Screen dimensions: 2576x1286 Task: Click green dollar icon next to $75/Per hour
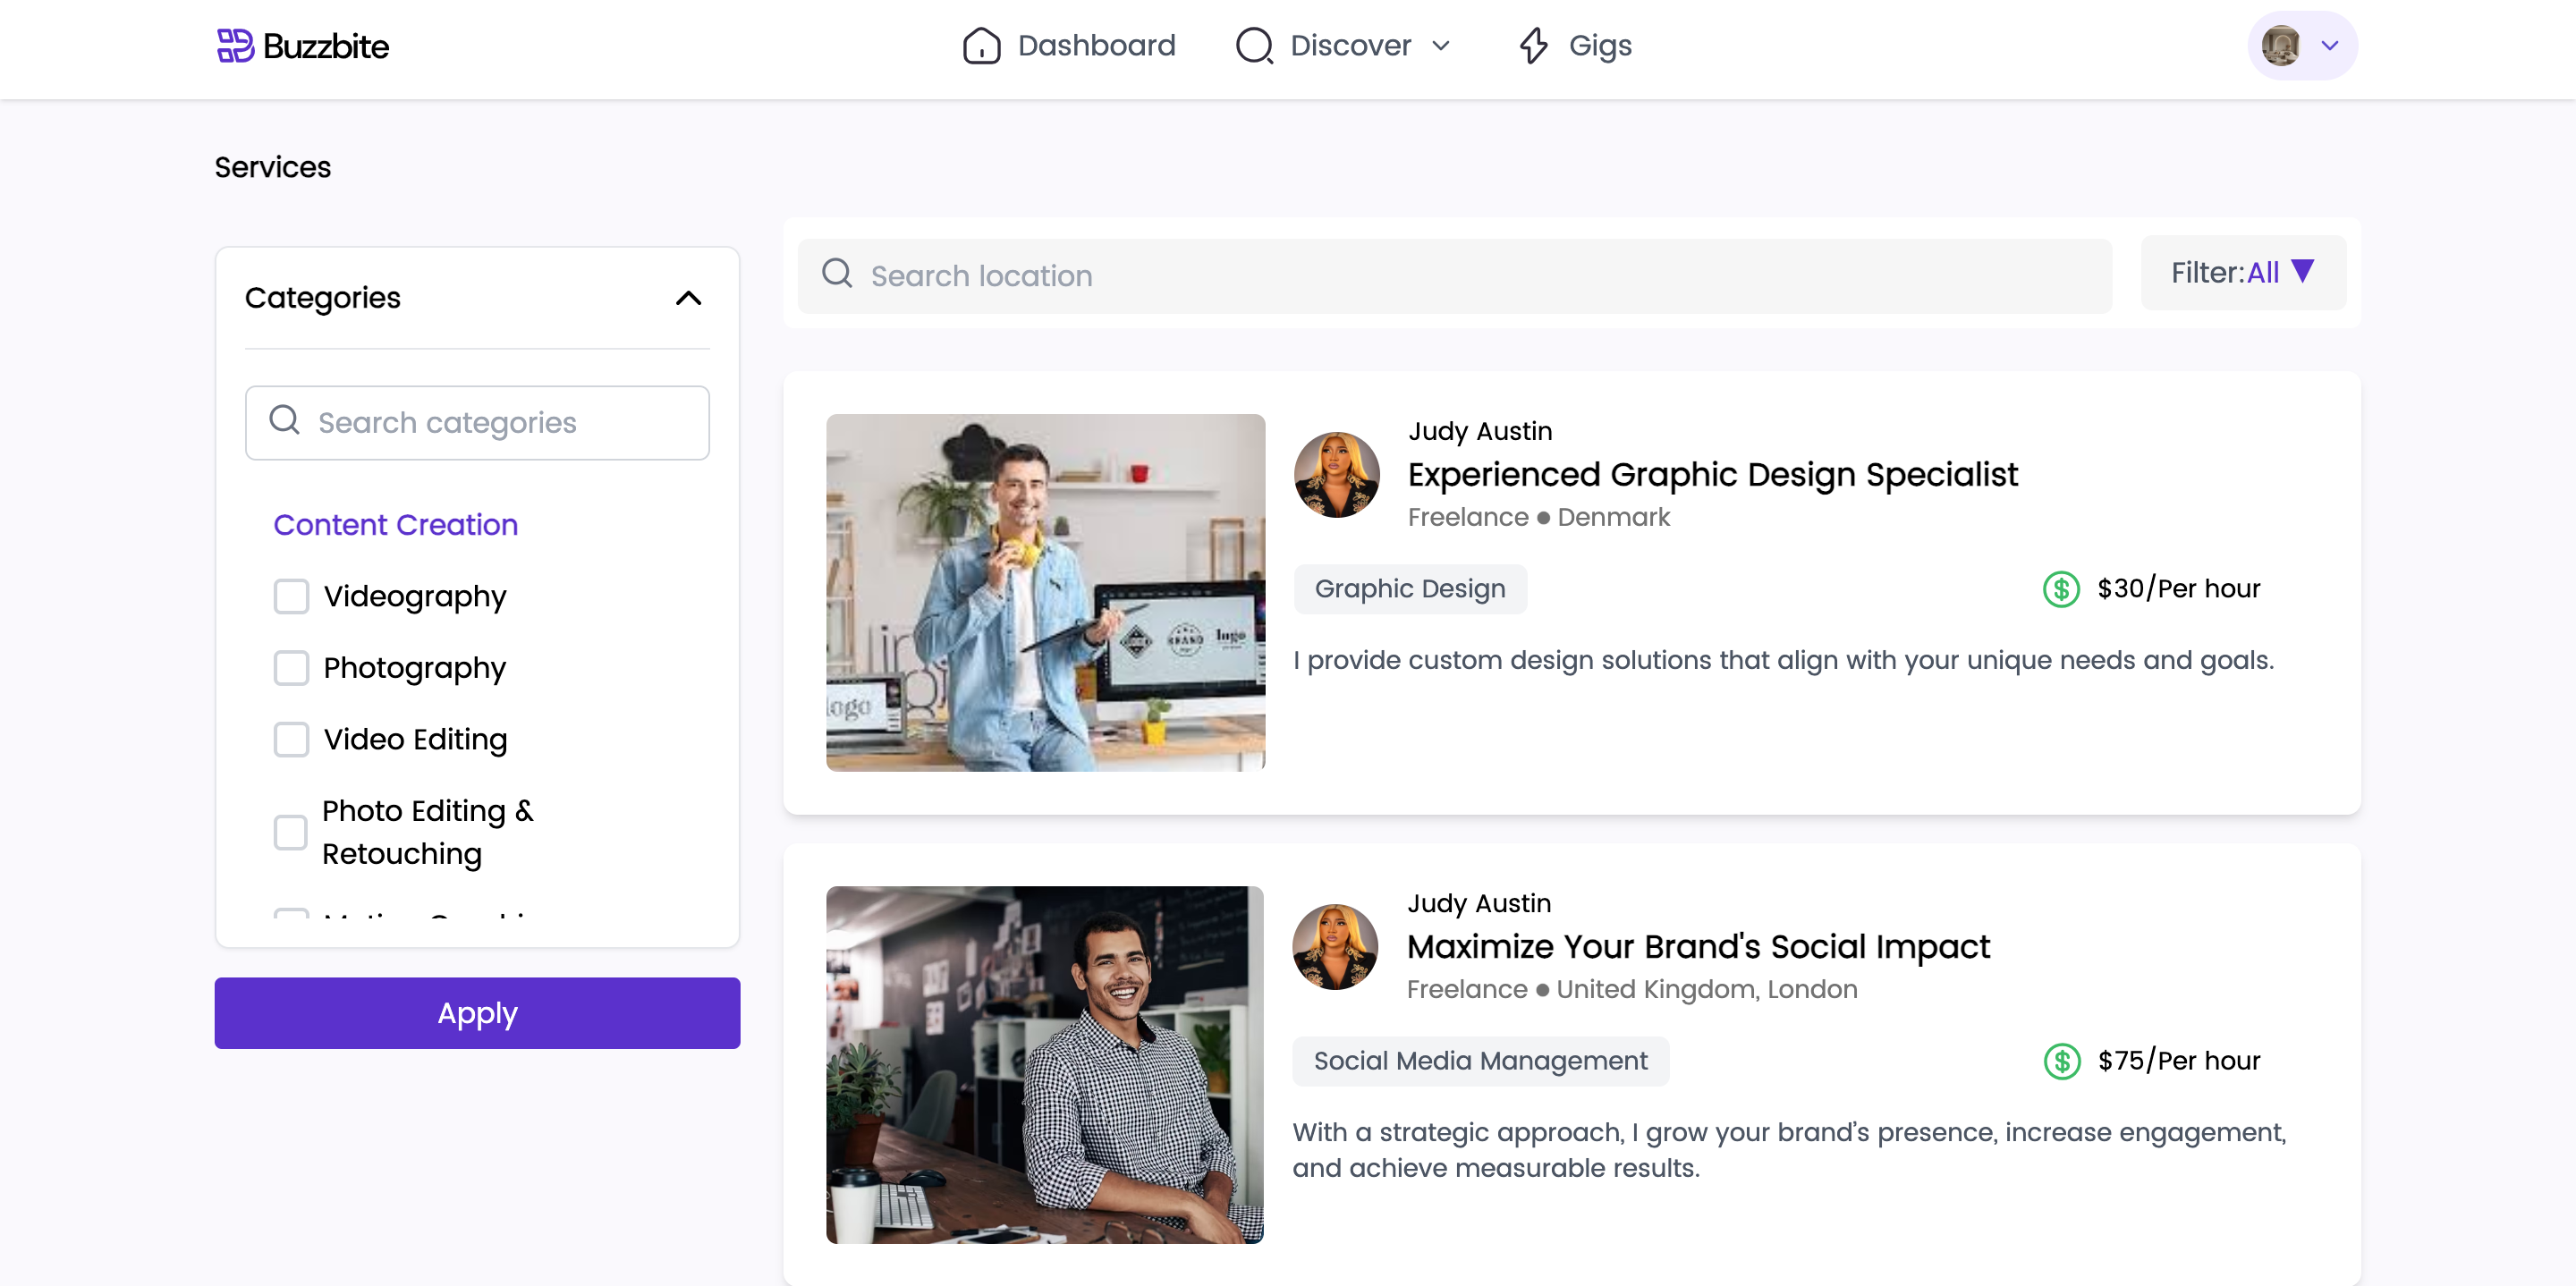(2061, 1061)
